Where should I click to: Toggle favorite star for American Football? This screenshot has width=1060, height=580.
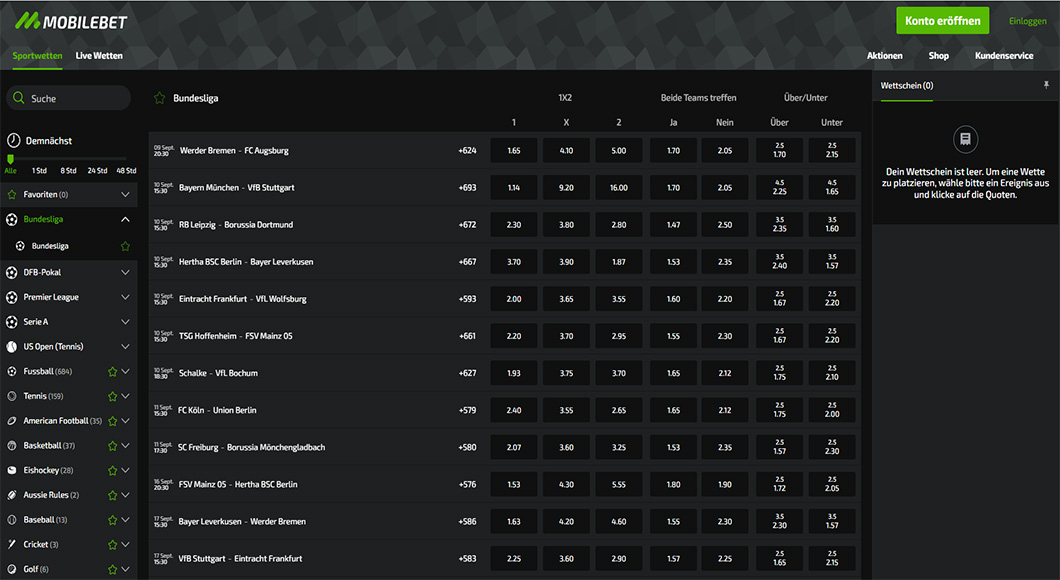pos(113,421)
